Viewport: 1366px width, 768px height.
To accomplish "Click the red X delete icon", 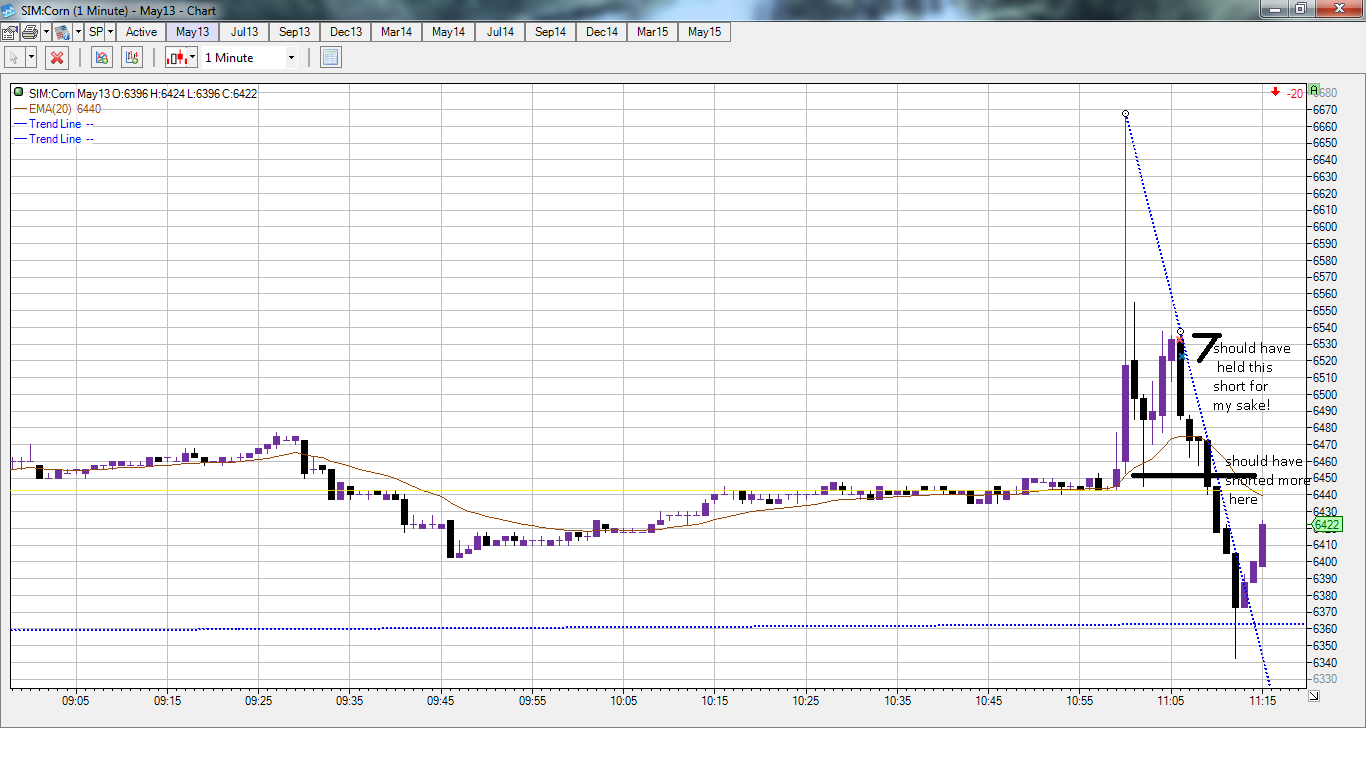I will [57, 58].
